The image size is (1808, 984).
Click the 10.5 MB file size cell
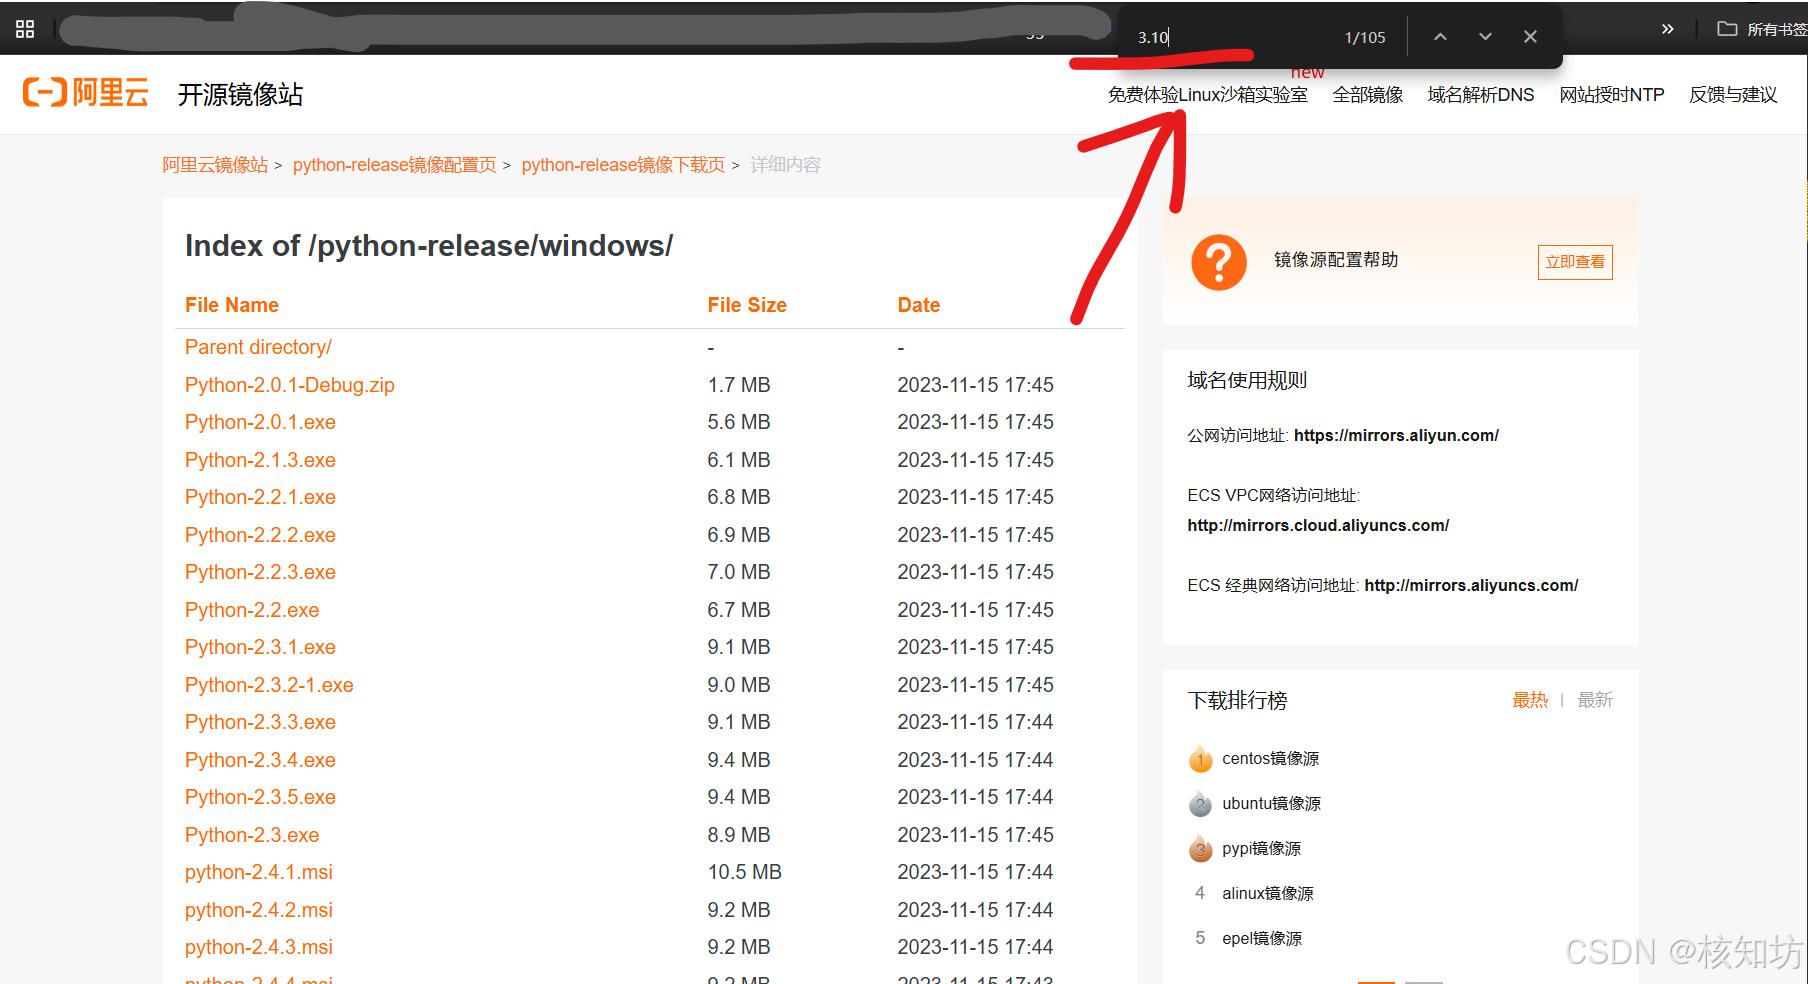745,872
